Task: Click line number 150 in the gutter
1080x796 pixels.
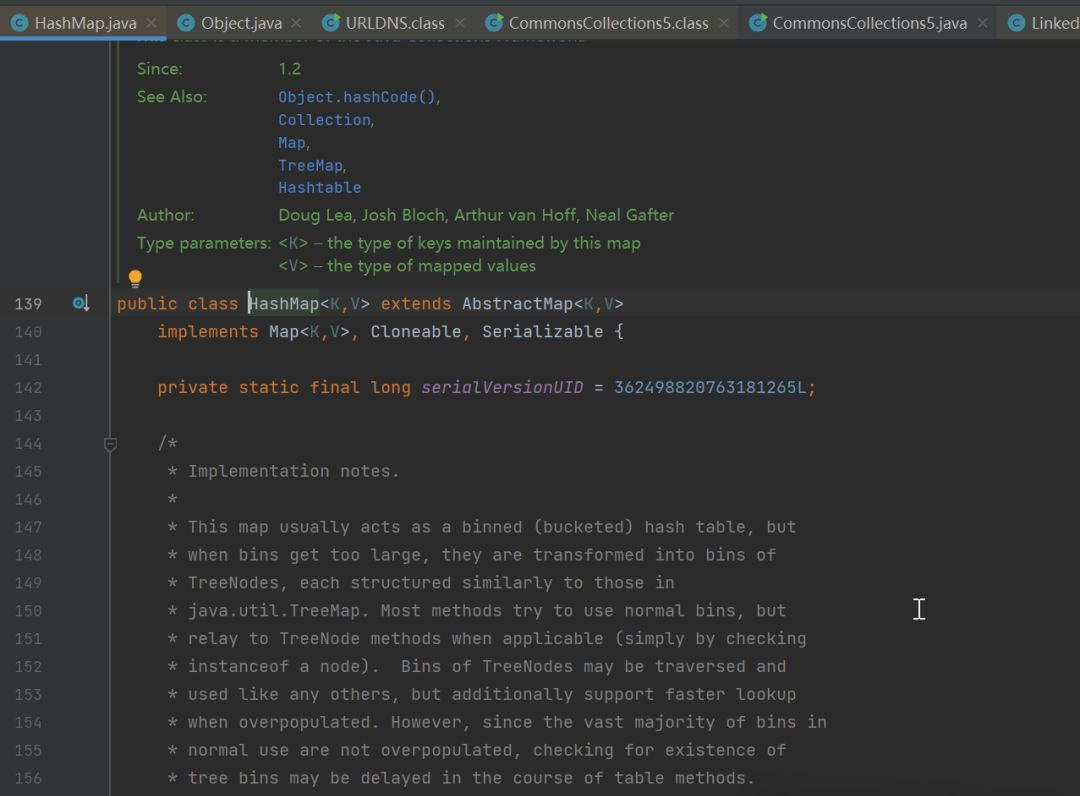Action: click(28, 611)
